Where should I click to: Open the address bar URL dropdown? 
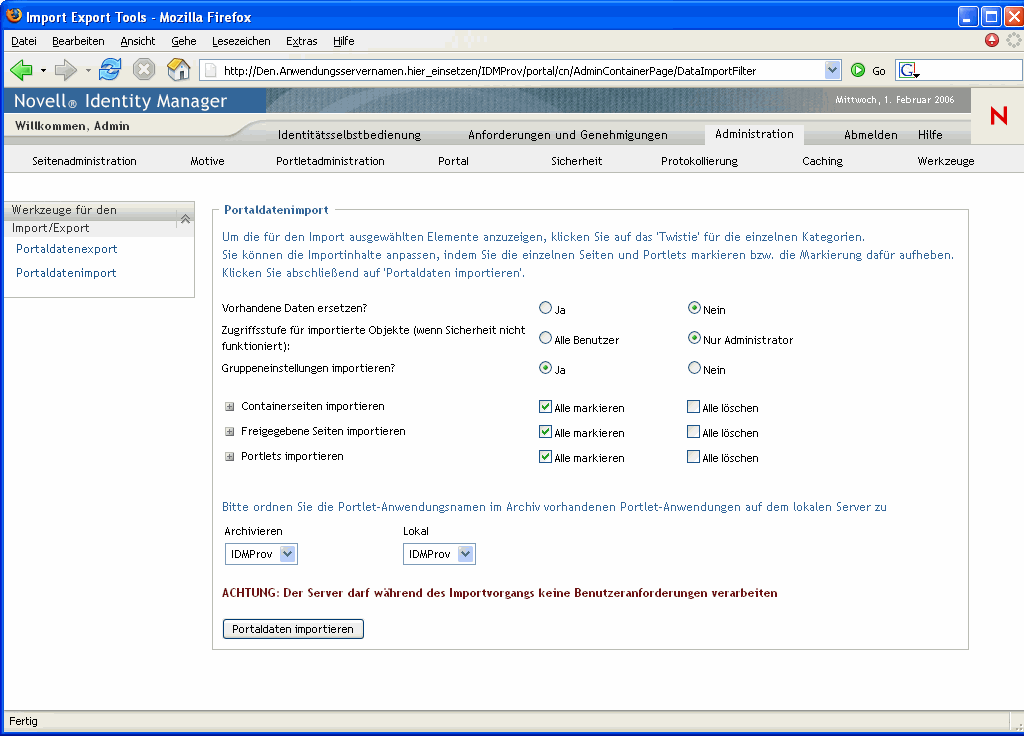[x=832, y=71]
